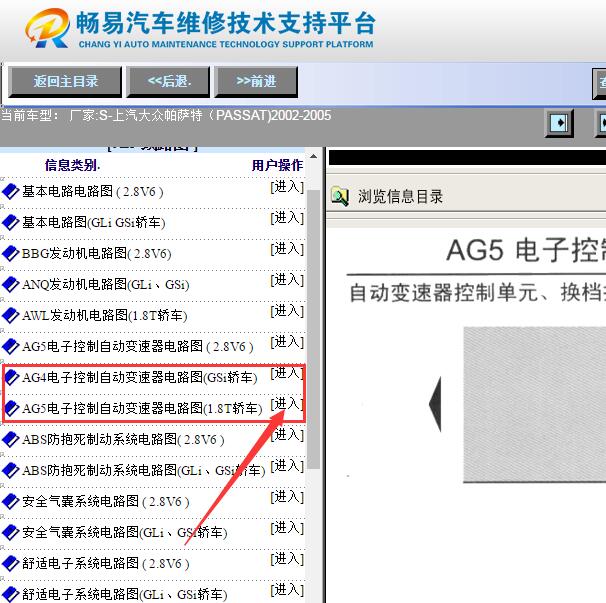606x603 pixels.
Task: Enter AG5 变速器电路图 (2.8V6) via [进入]
Action: pyautogui.click(x=287, y=342)
